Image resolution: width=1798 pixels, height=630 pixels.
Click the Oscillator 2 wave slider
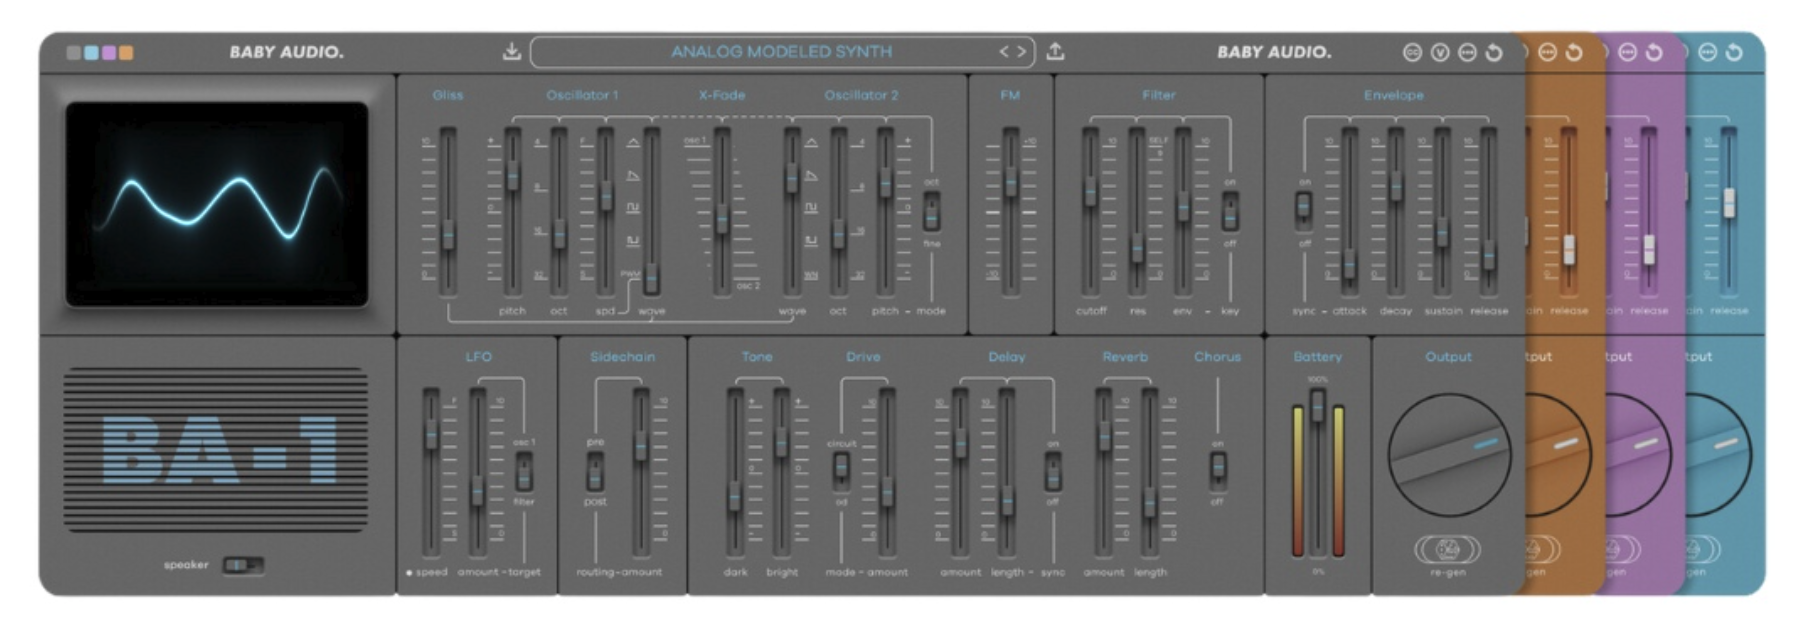pos(792,211)
